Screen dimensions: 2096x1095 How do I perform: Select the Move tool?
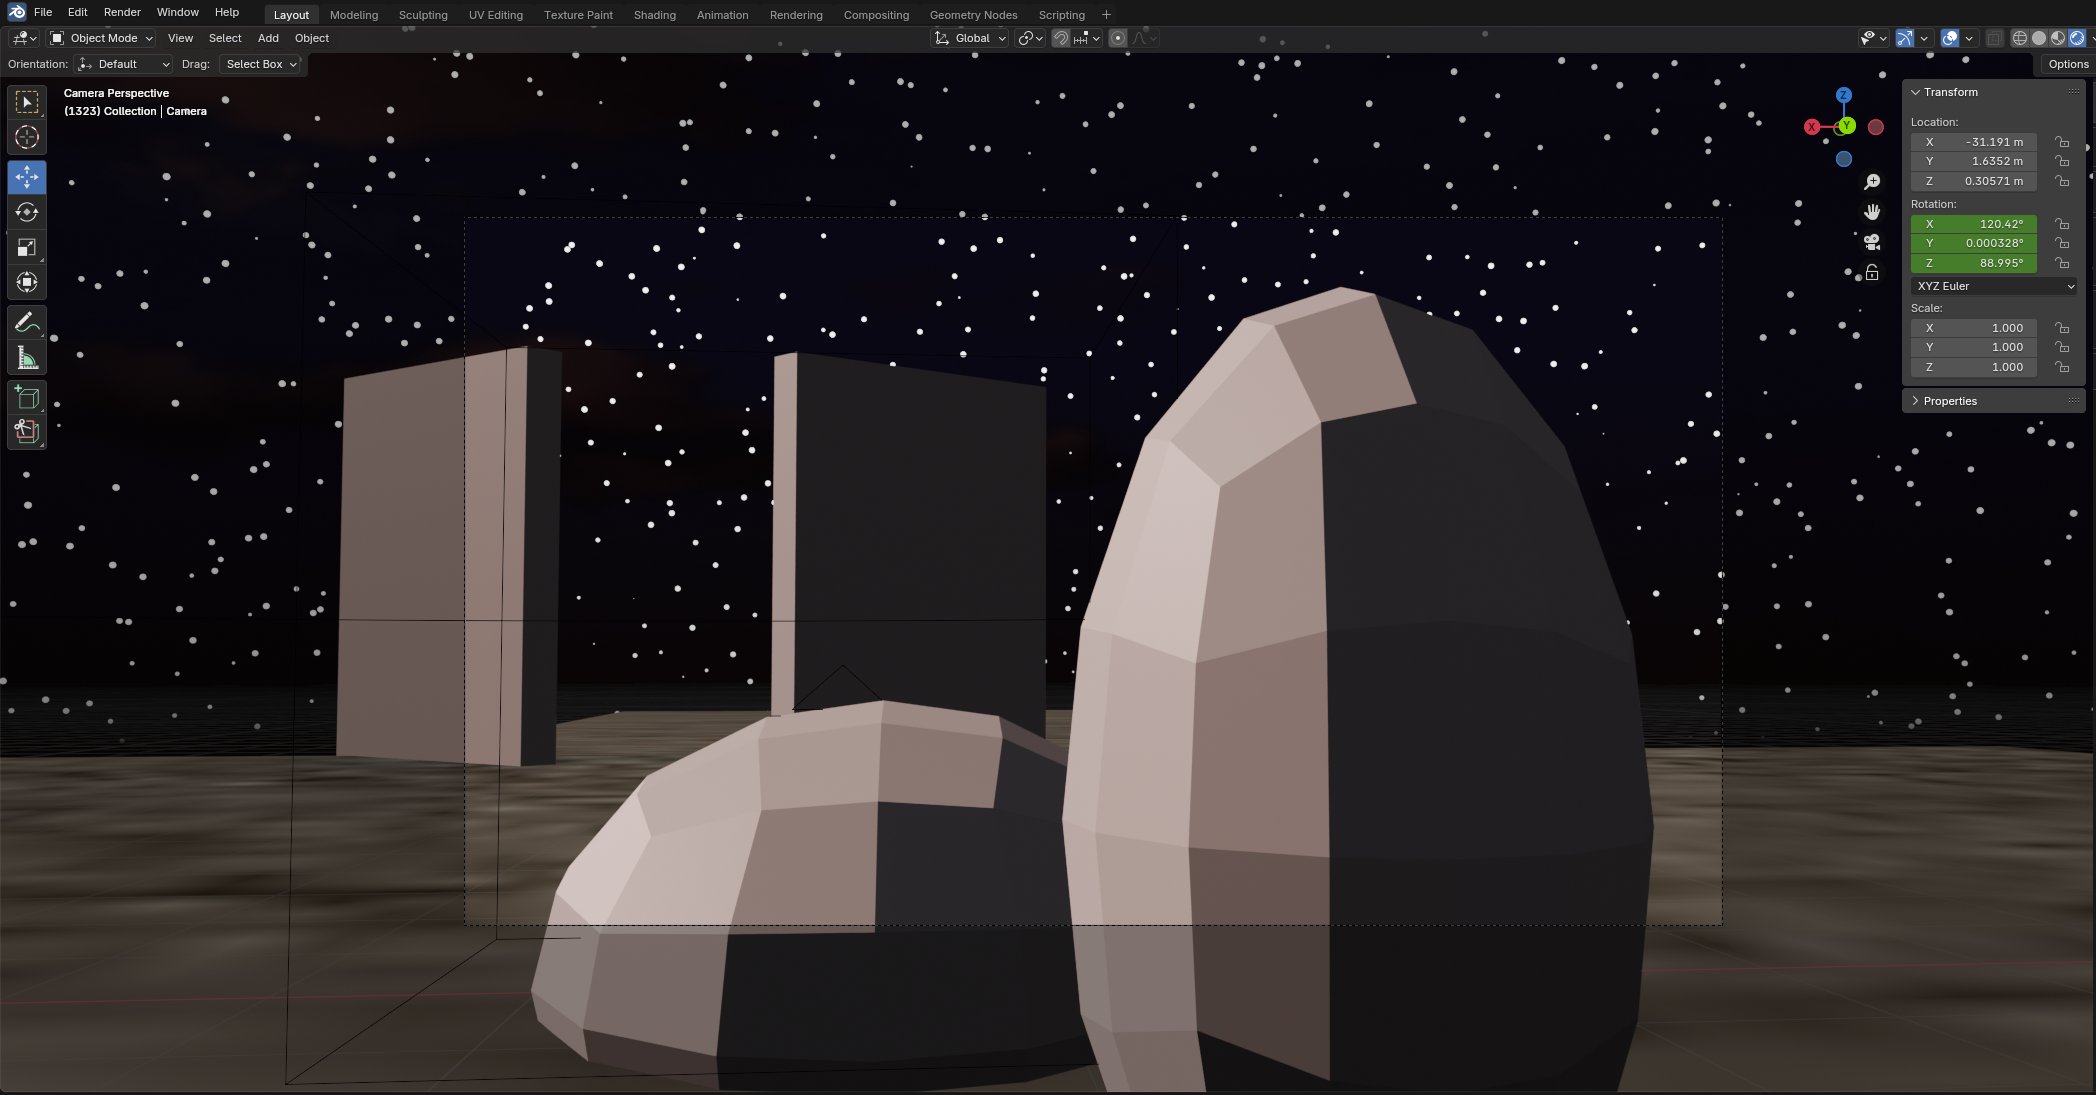[27, 177]
